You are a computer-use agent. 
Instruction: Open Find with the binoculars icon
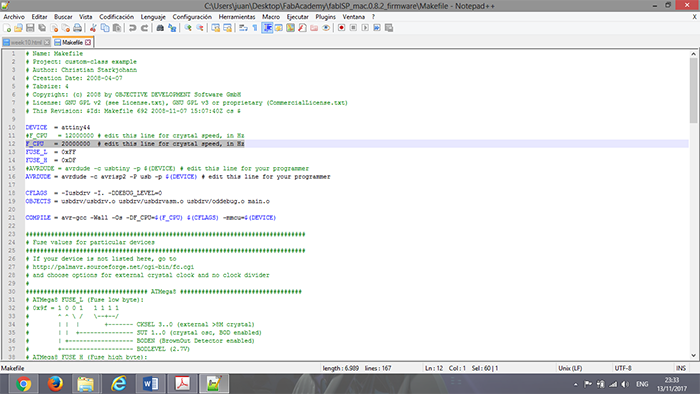(160, 28)
